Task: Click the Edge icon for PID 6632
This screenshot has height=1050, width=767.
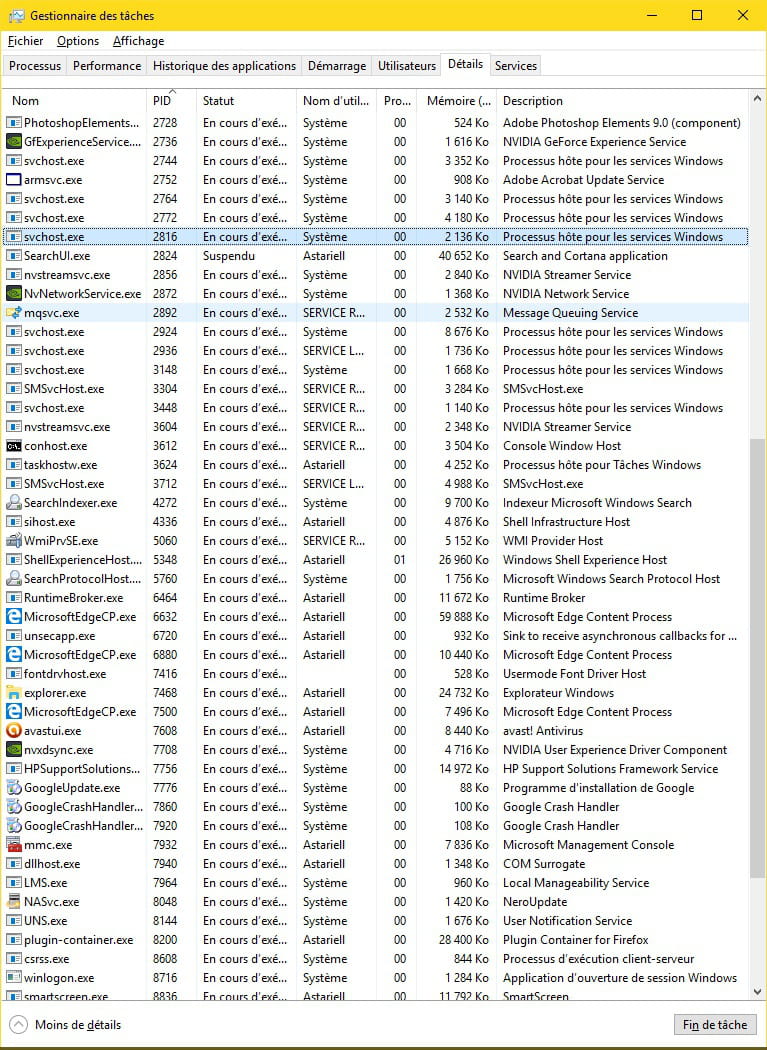Action: 13,617
